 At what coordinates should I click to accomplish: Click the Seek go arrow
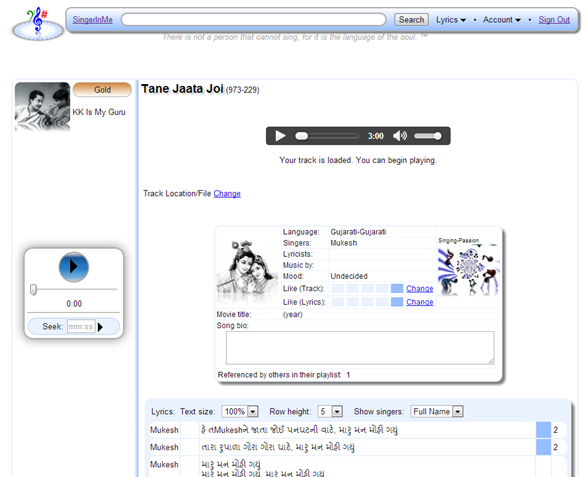tap(100, 327)
